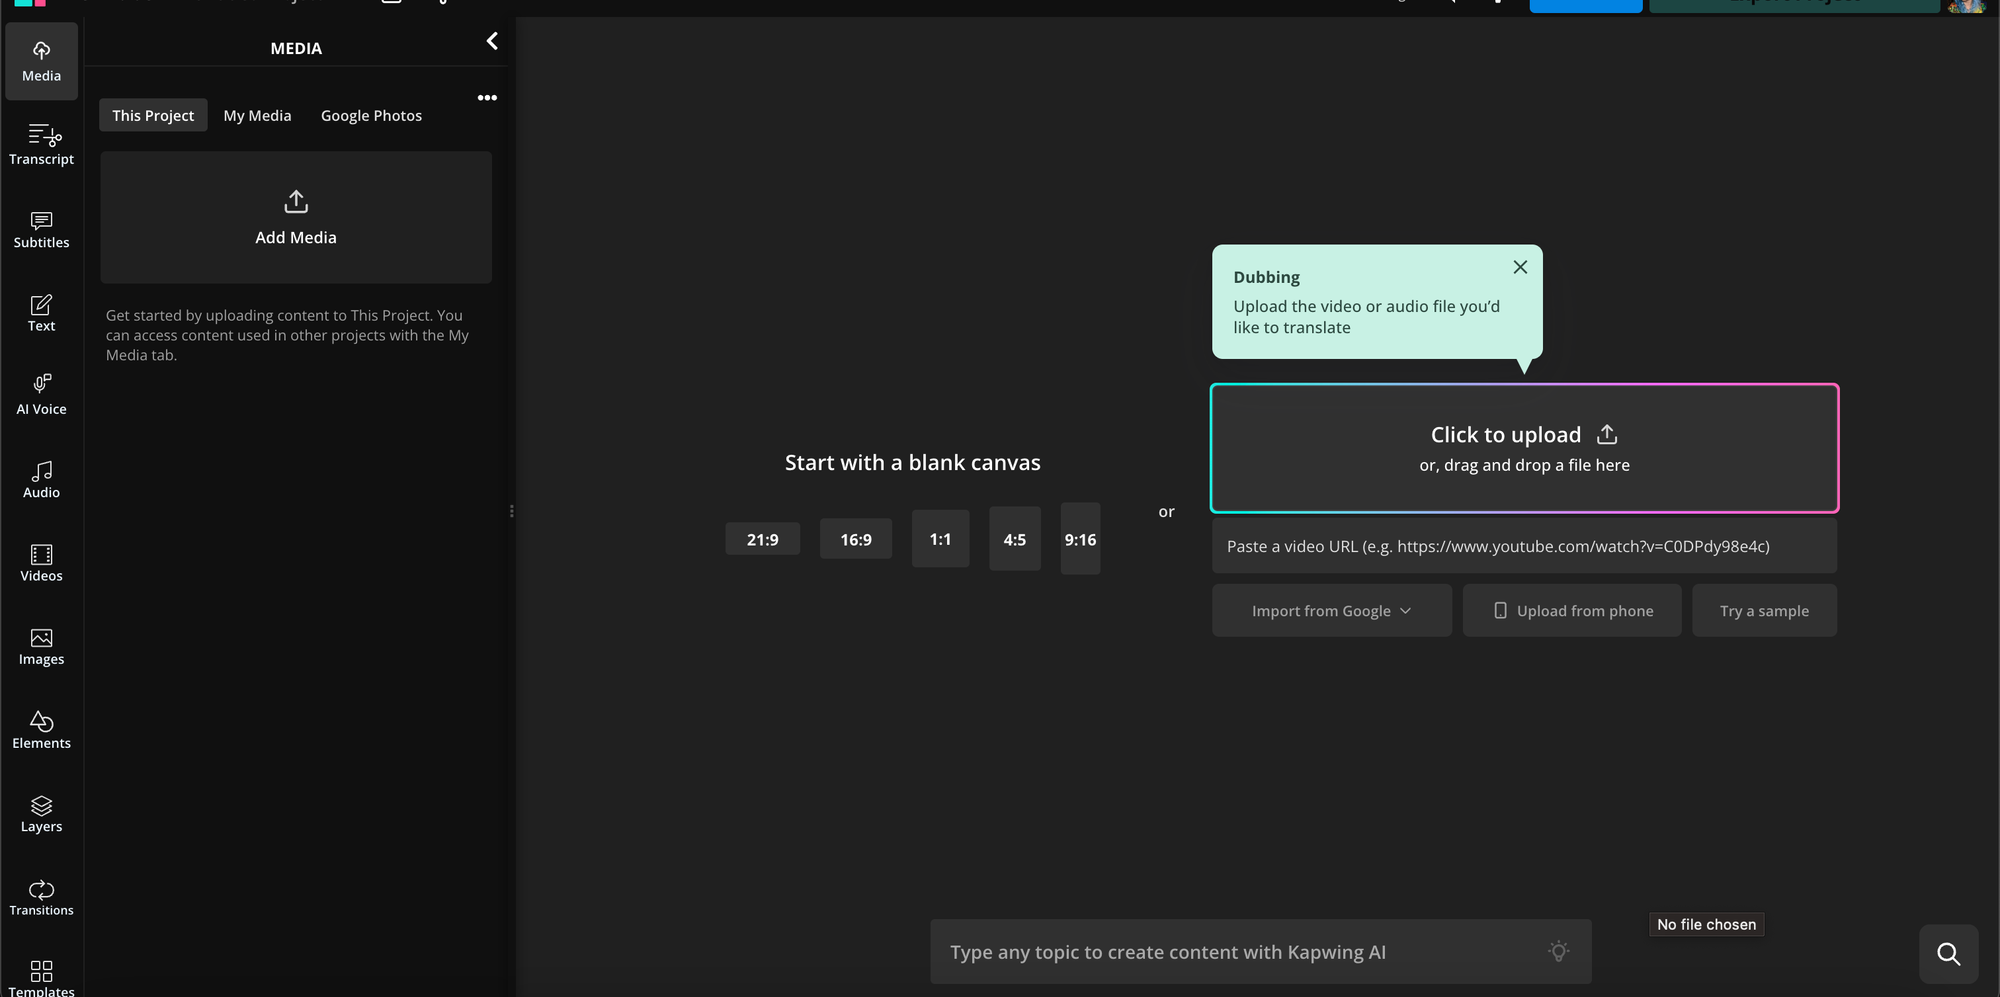Viewport: 2000px width, 997px height.
Task: Start a 16:9 blank canvas
Action: pyautogui.click(x=855, y=539)
